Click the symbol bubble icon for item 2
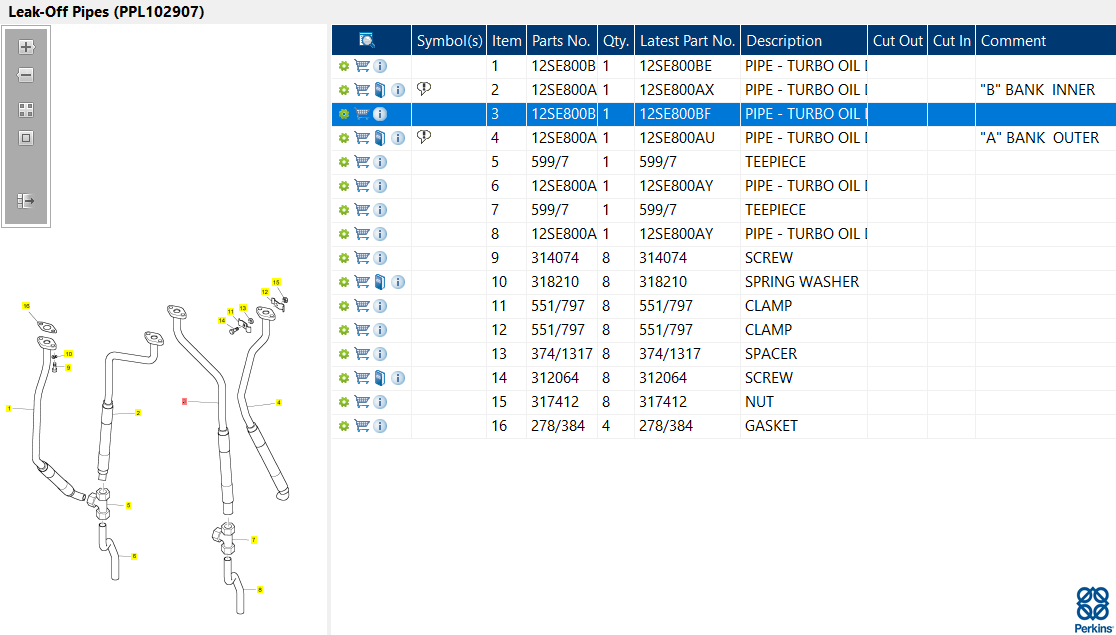1116x635 pixels. (x=424, y=89)
